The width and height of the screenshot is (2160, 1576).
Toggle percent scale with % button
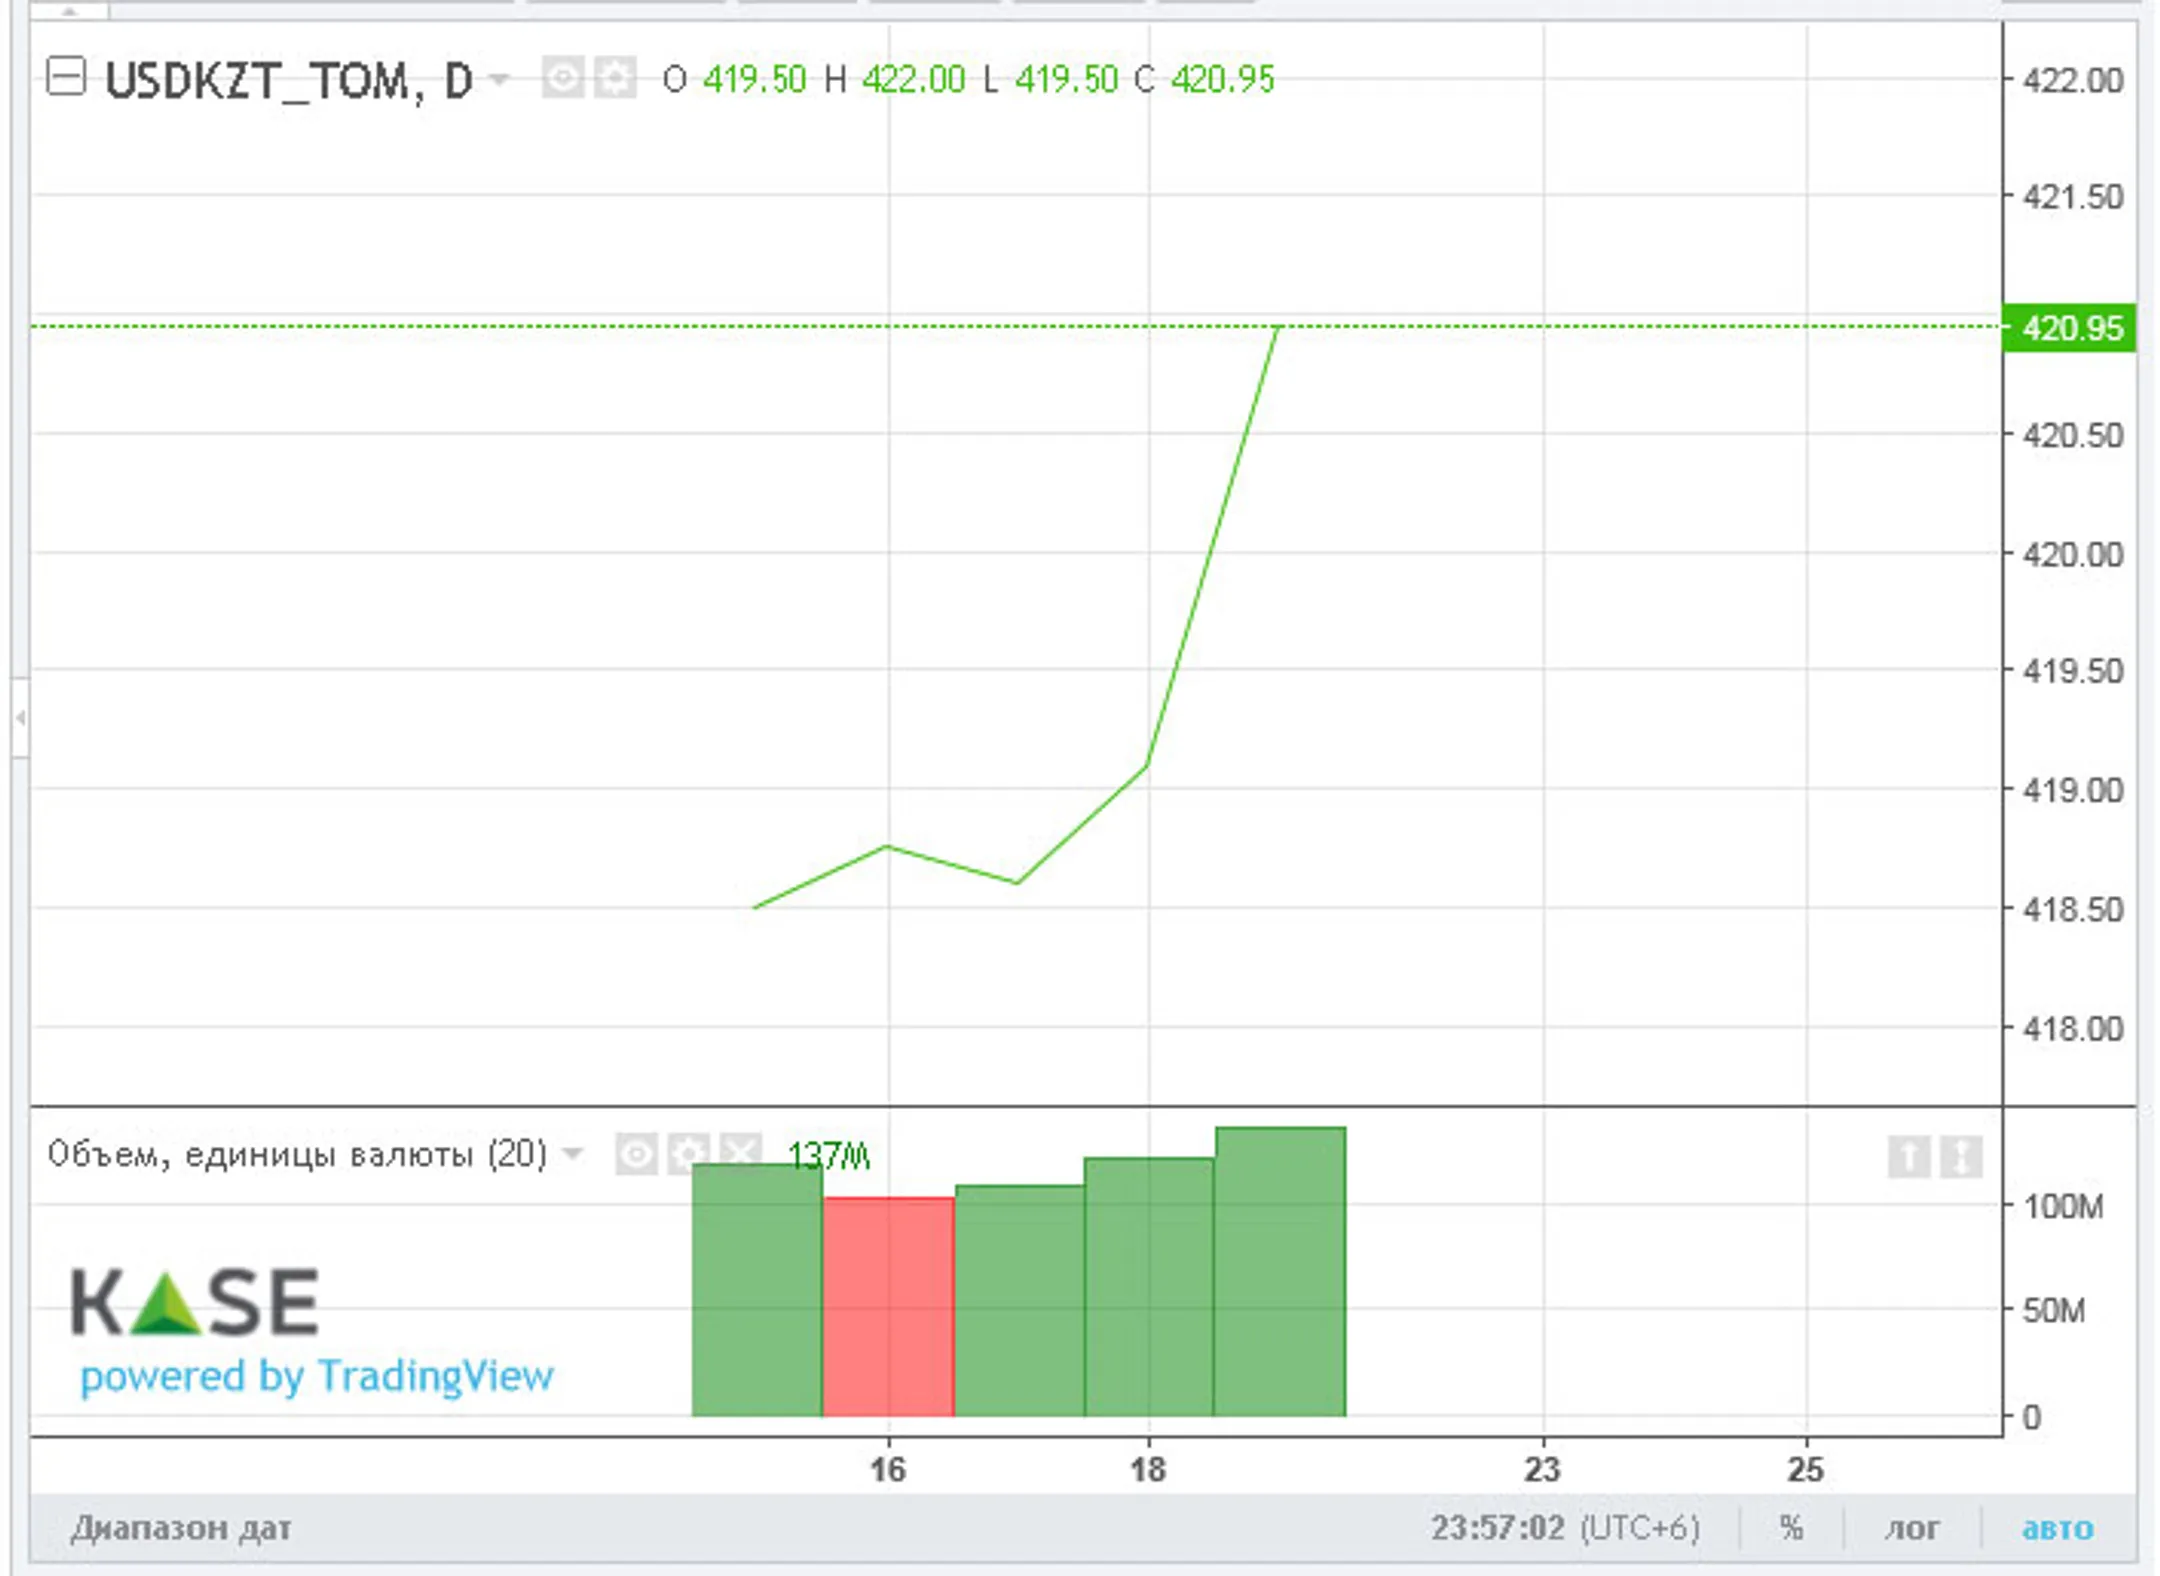coord(1791,1528)
